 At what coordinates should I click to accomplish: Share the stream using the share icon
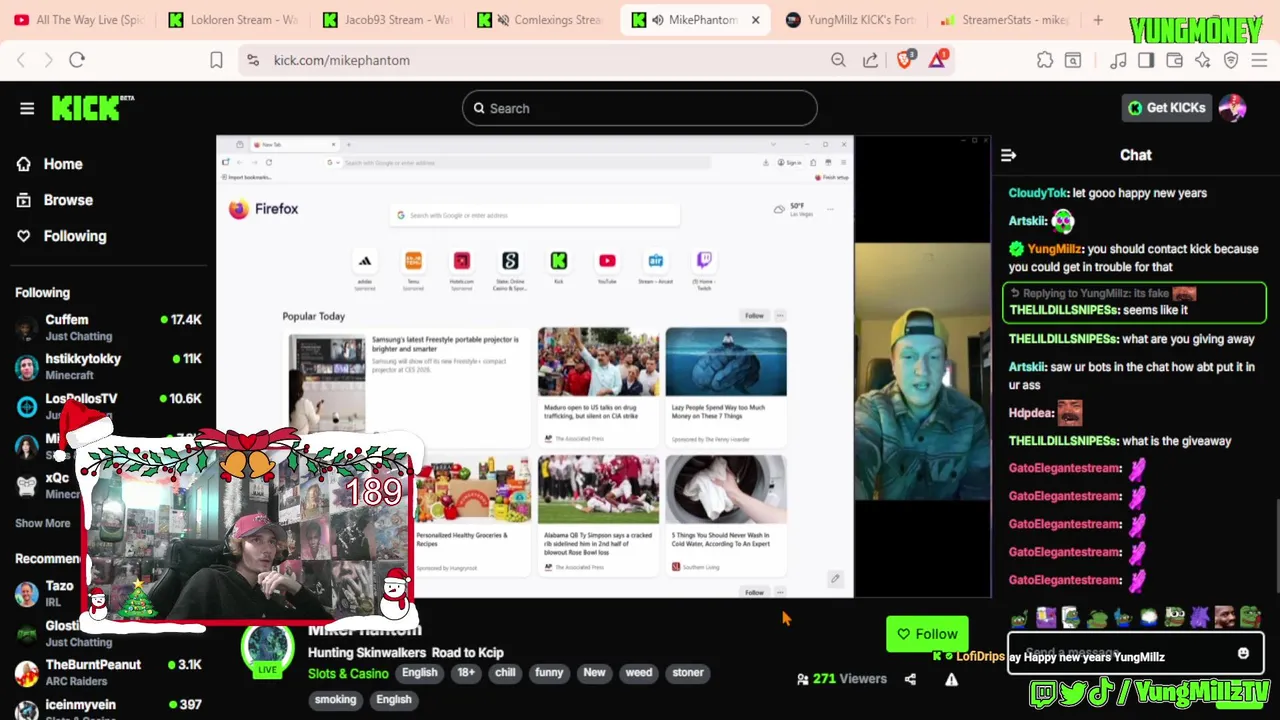910,679
